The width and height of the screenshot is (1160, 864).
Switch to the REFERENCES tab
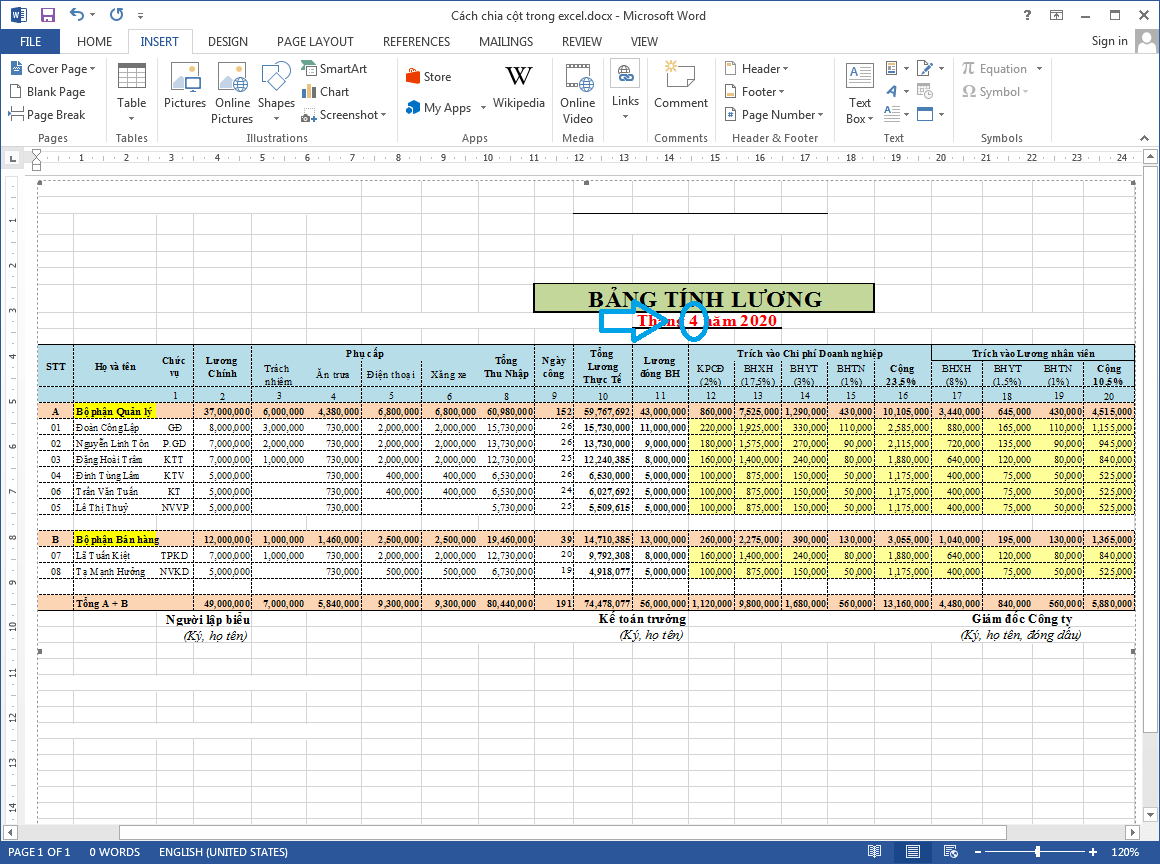pos(417,41)
